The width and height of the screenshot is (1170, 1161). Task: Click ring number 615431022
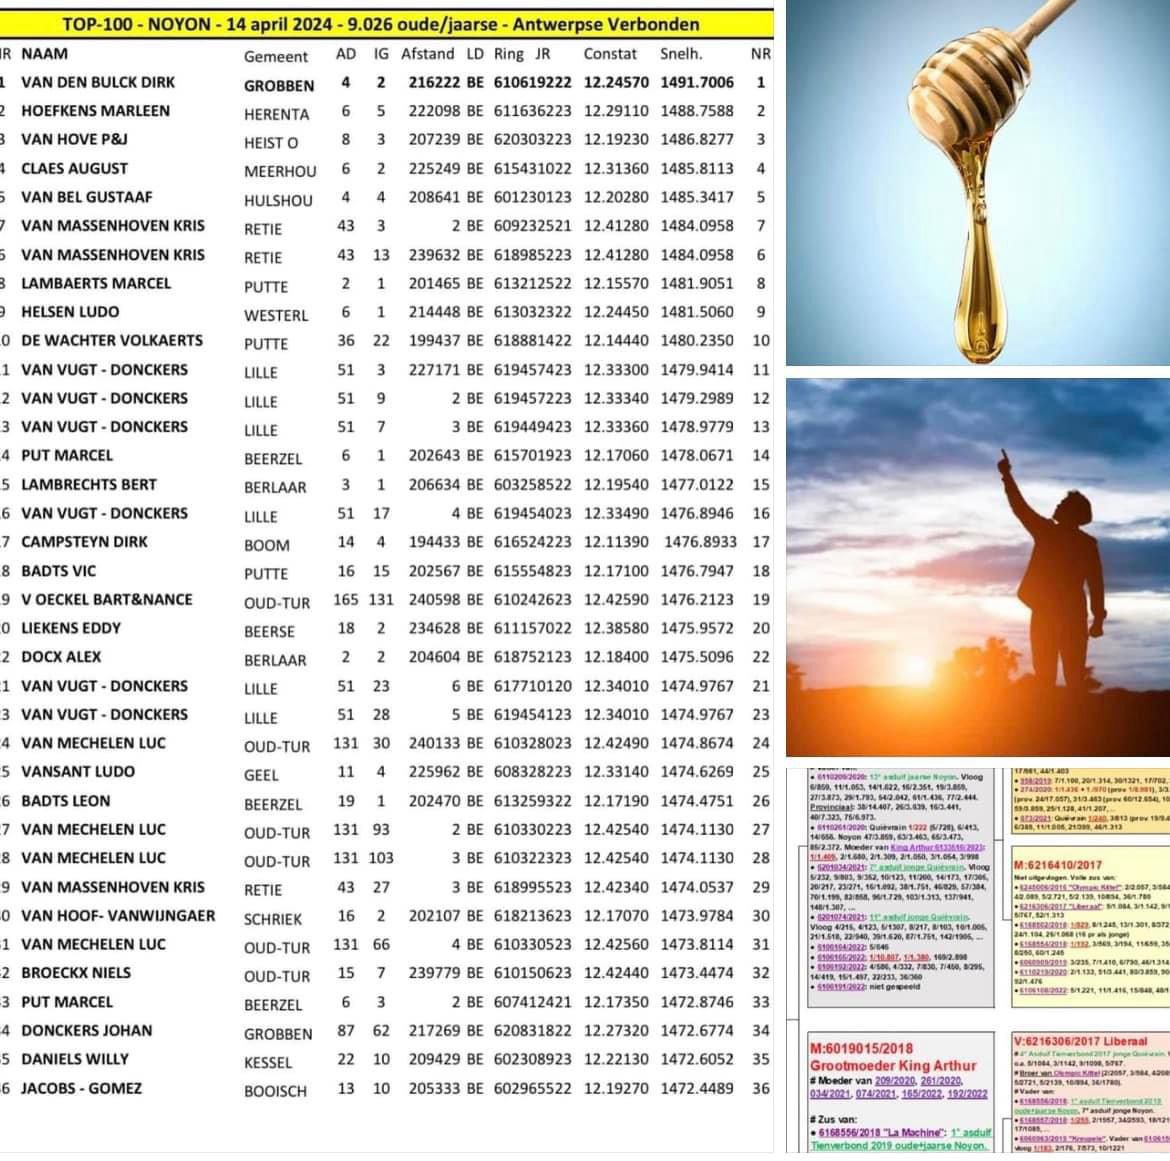[533, 169]
